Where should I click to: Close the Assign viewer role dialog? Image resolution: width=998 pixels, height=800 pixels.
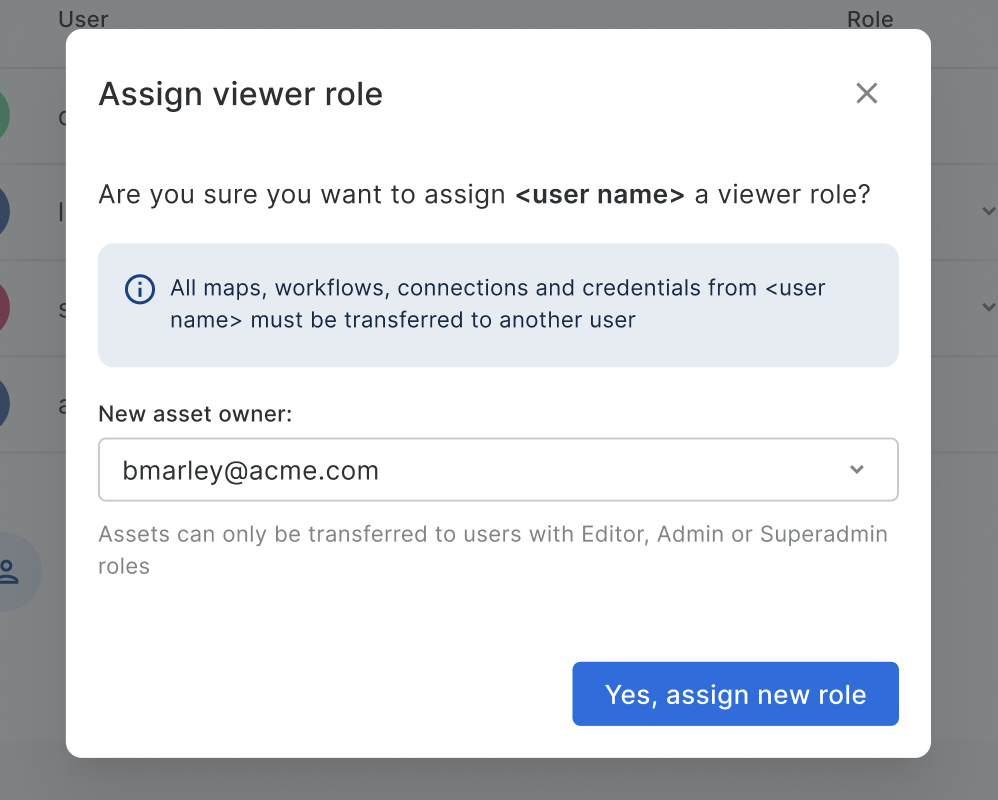coord(866,94)
